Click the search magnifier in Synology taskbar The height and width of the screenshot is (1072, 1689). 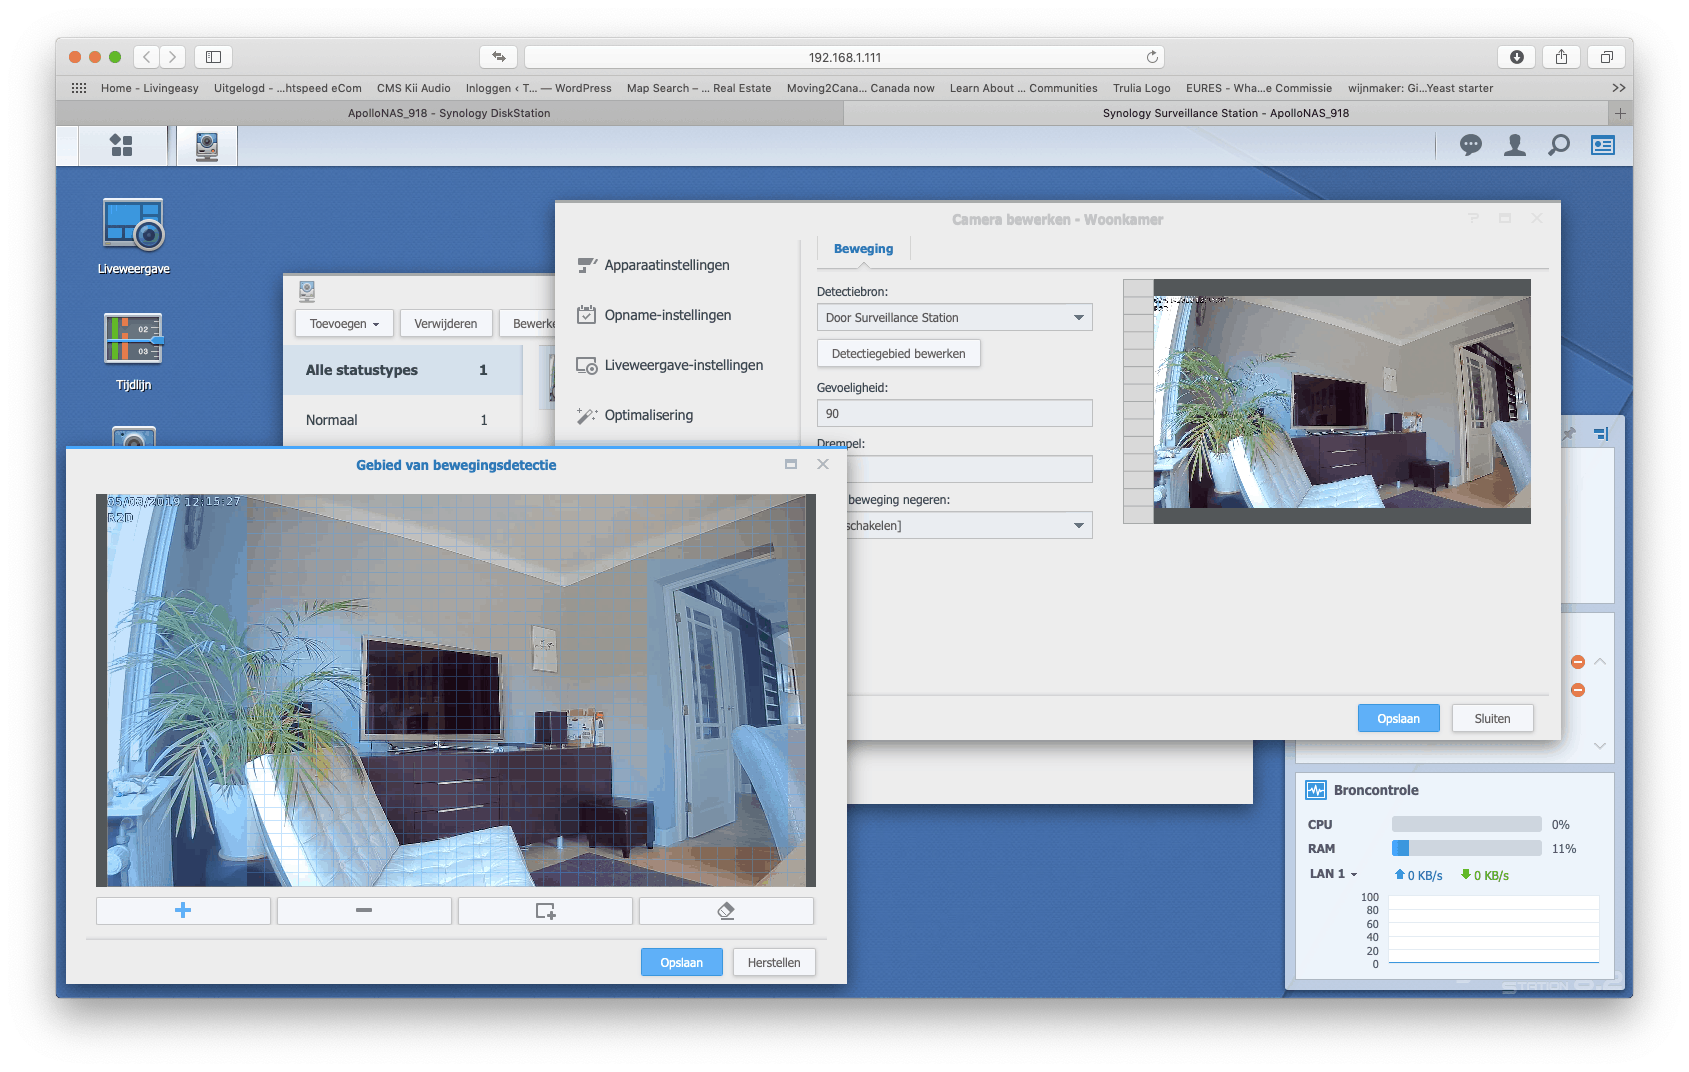(1558, 146)
